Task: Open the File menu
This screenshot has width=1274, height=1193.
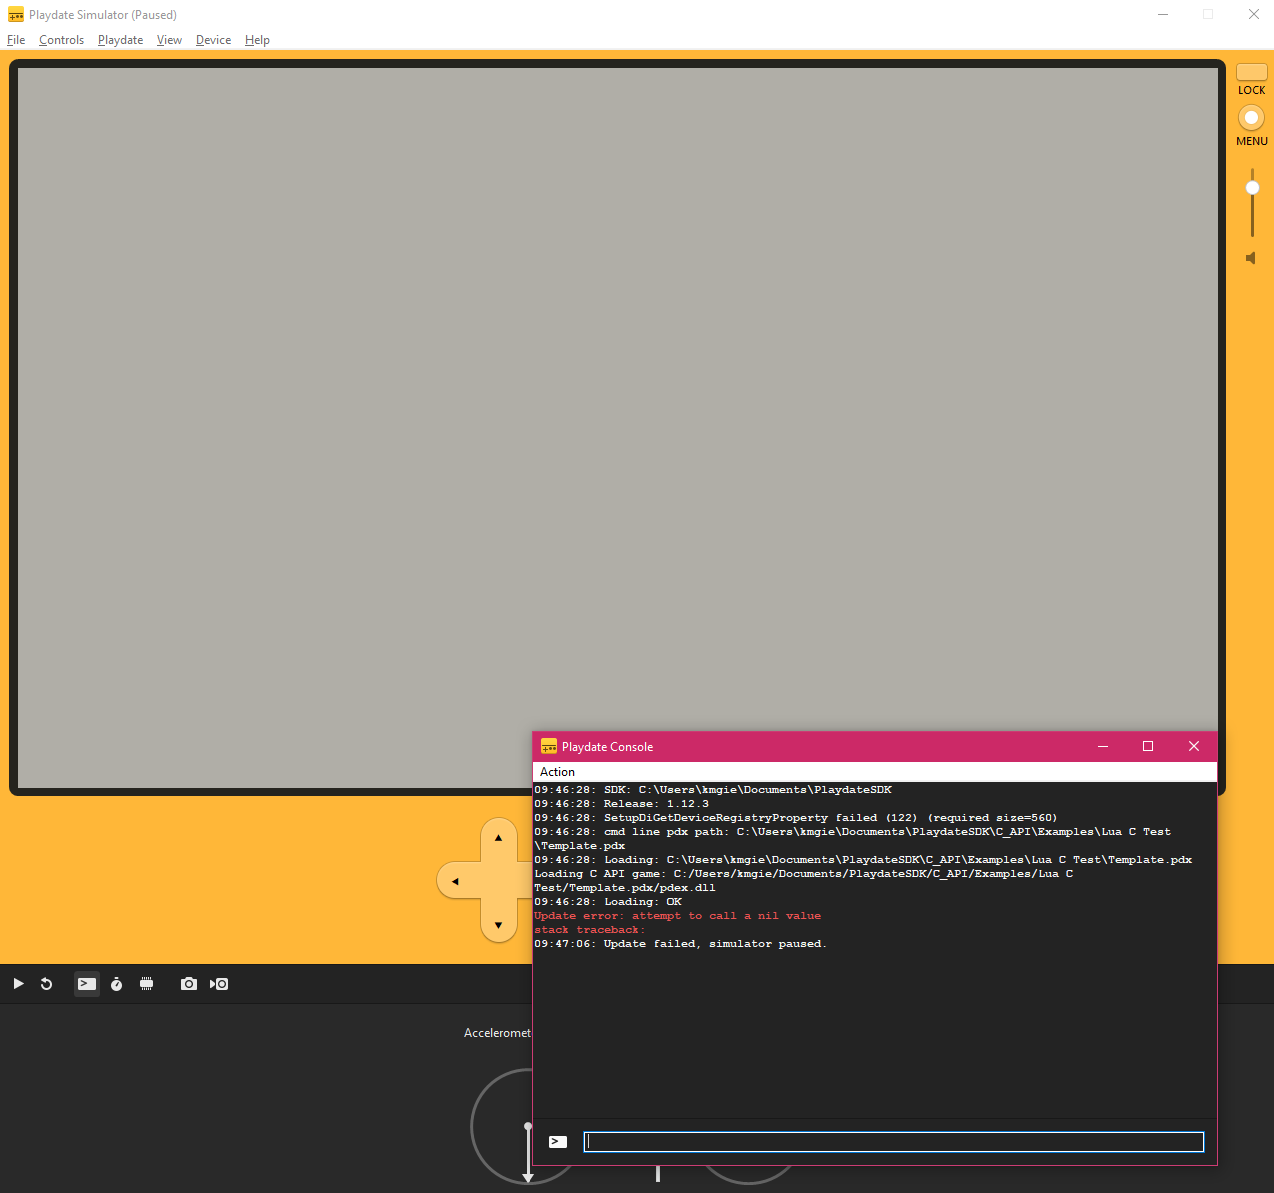Action: click(x=16, y=40)
